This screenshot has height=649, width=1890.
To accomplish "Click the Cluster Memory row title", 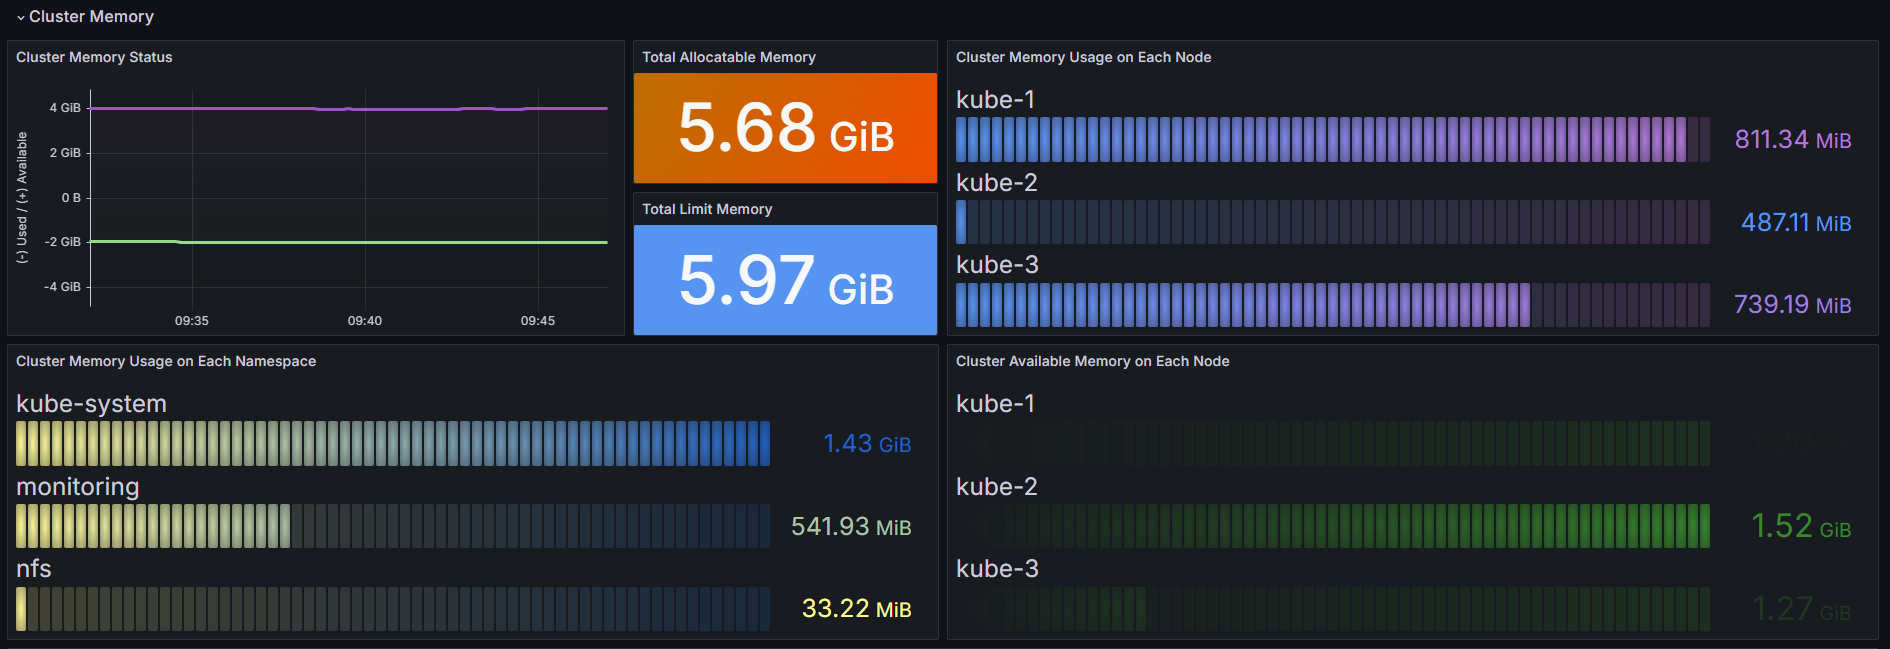I will coord(91,17).
